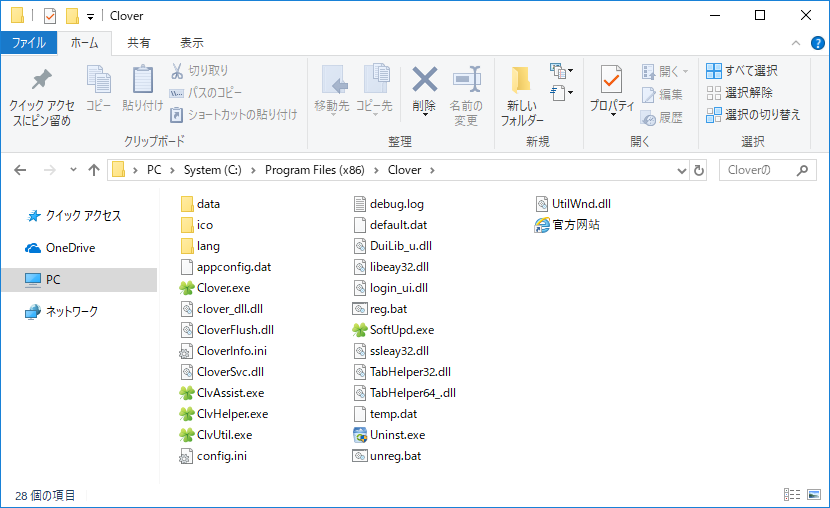Click the new folder icon in ribbon
The image size is (830, 508).
pyautogui.click(x=521, y=80)
